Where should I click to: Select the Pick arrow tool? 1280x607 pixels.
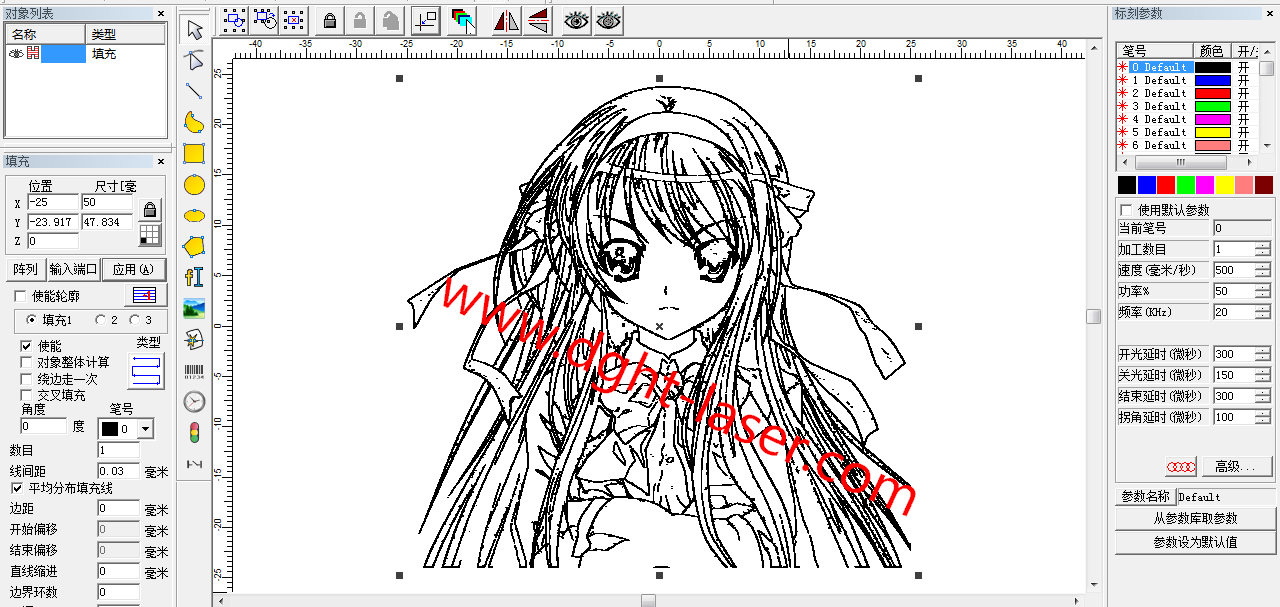(194, 29)
